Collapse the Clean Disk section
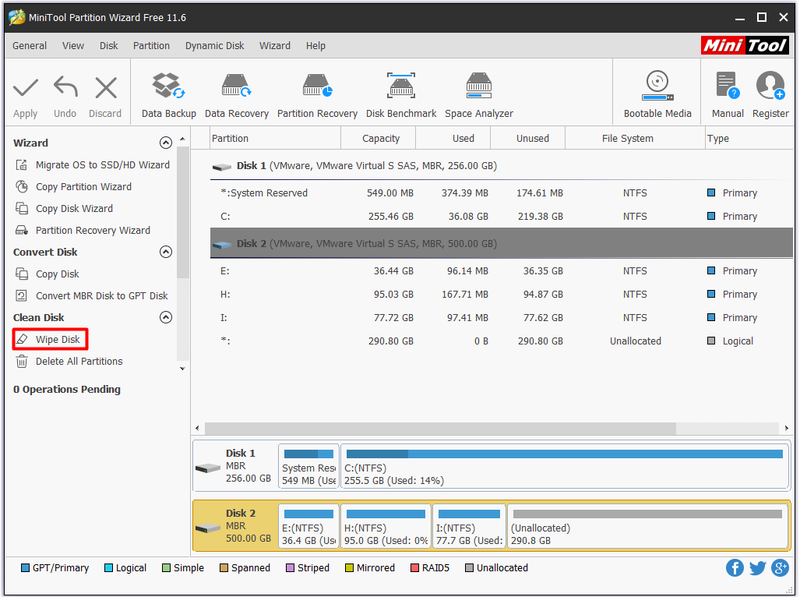The height and width of the screenshot is (597, 800). click(166, 317)
